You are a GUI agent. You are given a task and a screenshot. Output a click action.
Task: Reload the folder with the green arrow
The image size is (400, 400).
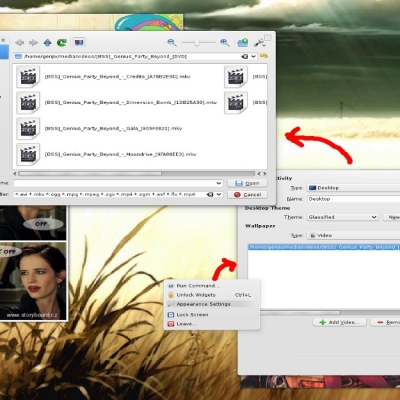click(x=62, y=43)
